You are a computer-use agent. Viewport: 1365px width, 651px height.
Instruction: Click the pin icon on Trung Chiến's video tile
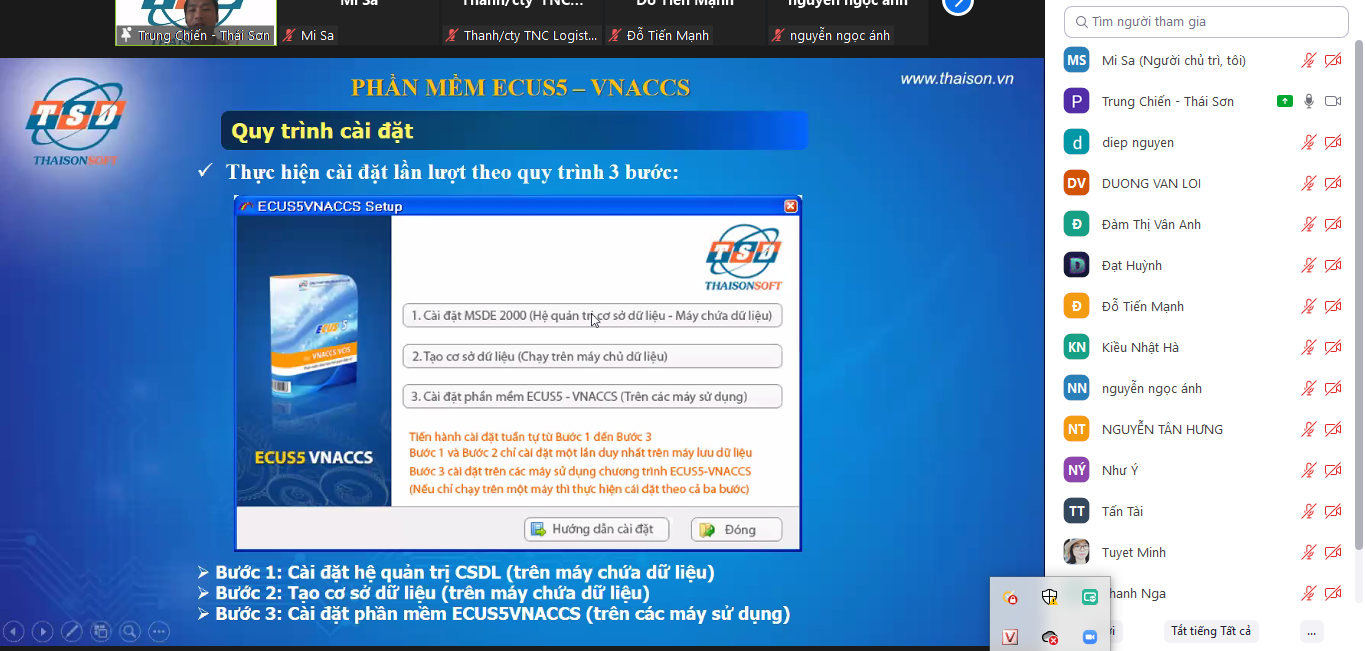pyautogui.click(x=126, y=35)
